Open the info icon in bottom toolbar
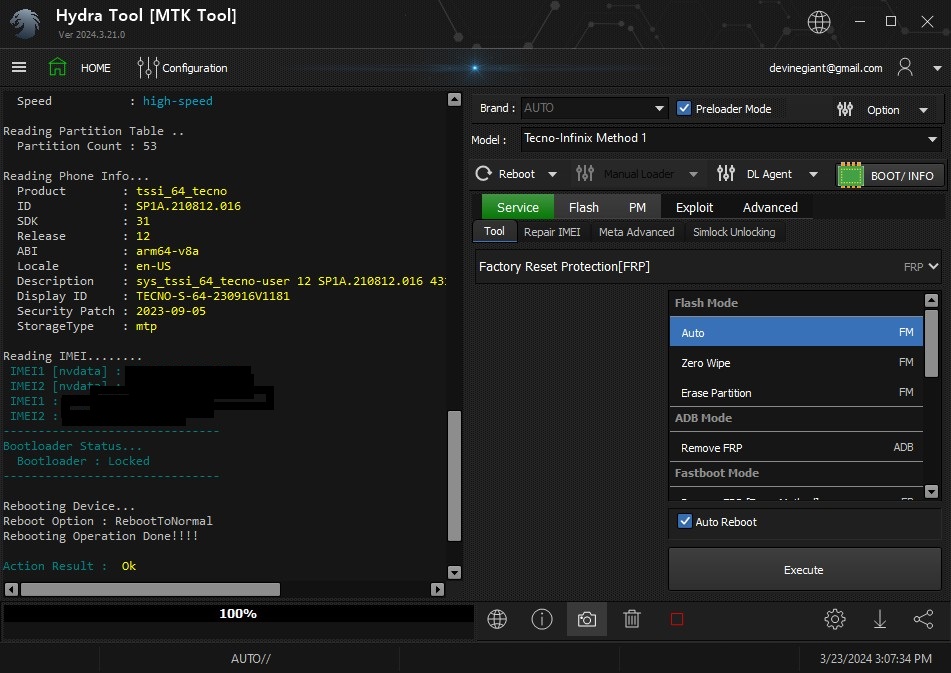951x673 pixels. (x=542, y=619)
